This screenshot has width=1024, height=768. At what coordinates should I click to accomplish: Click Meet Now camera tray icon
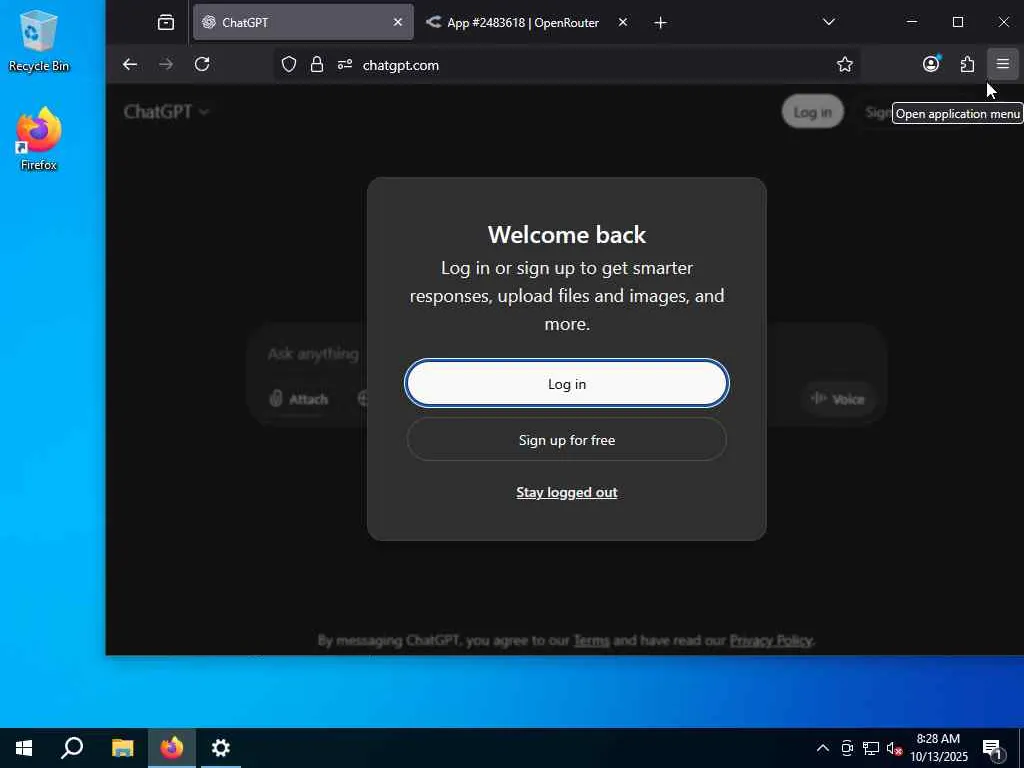847,748
